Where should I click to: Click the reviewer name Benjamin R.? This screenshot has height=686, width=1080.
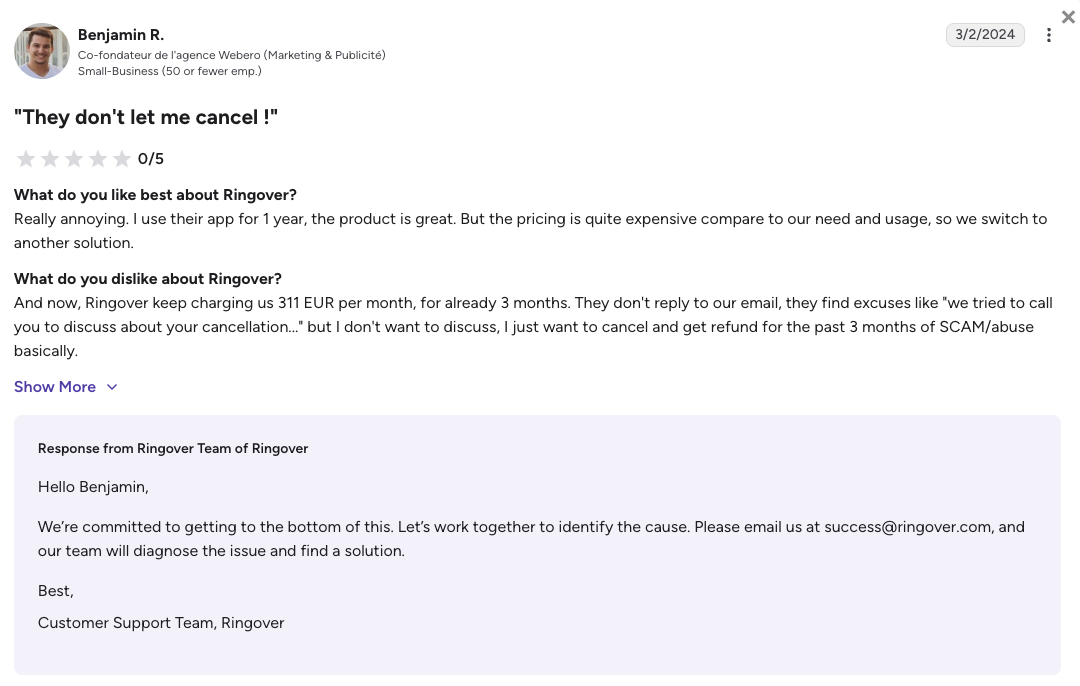pos(121,35)
